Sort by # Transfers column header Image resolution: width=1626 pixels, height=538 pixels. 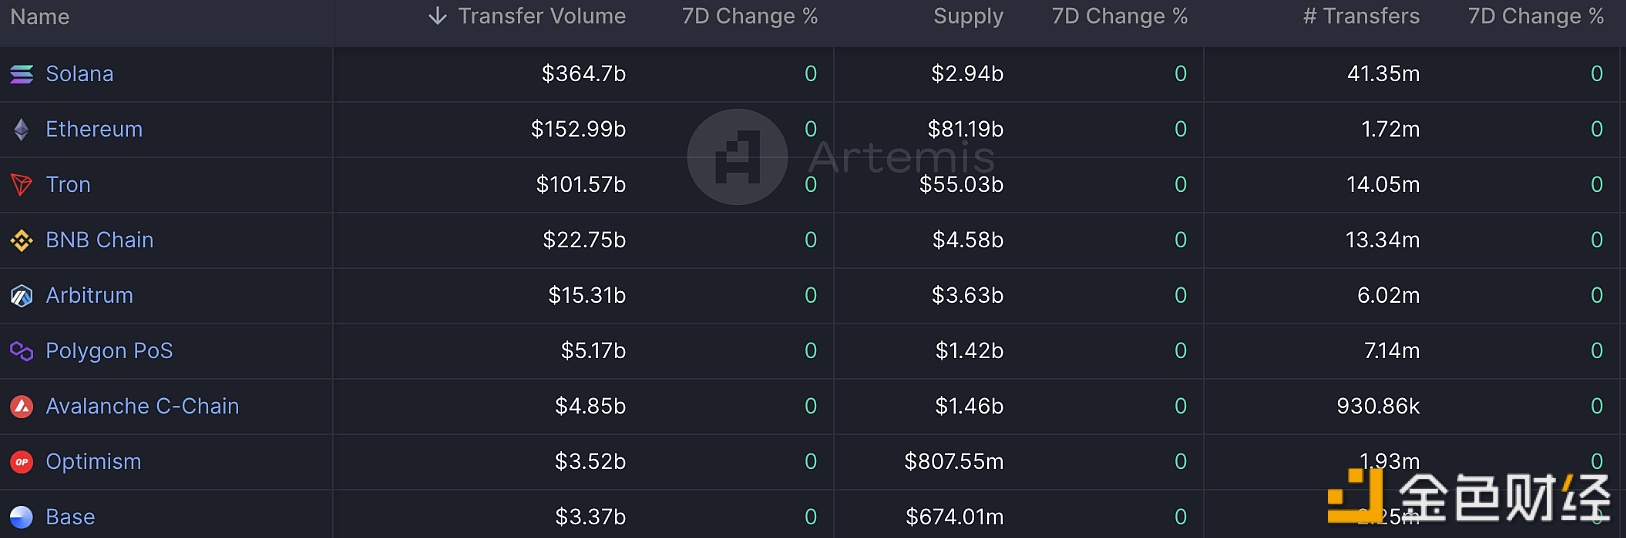[1361, 16]
